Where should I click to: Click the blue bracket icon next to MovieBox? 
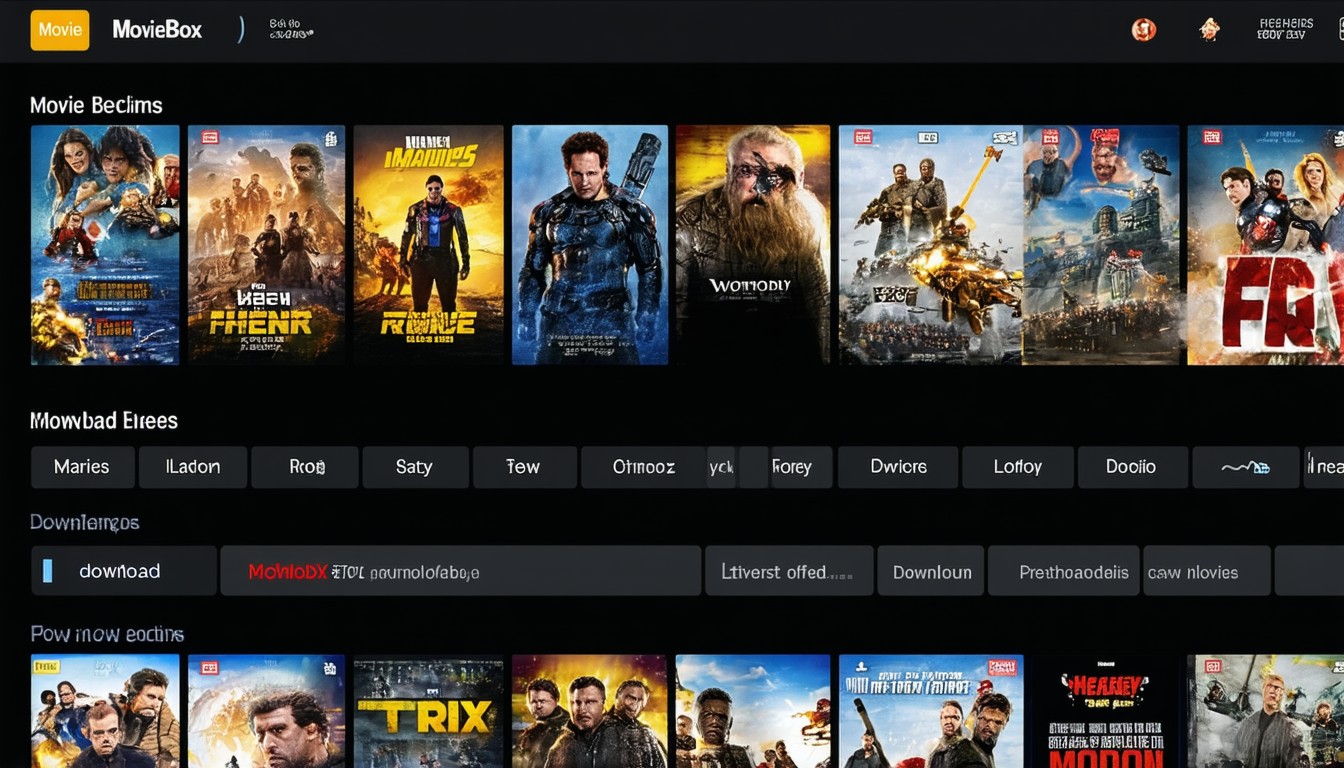240,30
